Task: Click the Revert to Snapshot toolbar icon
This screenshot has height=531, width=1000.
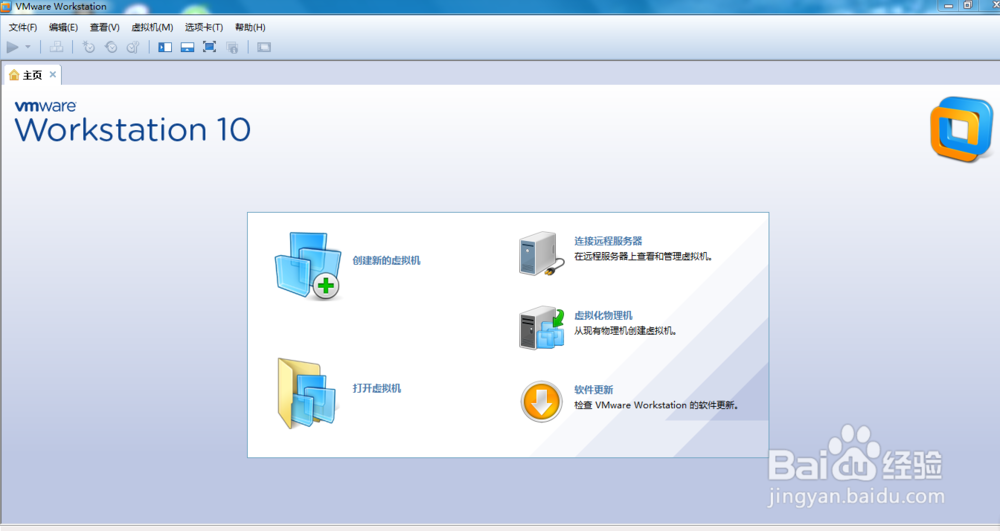Action: coord(111,47)
